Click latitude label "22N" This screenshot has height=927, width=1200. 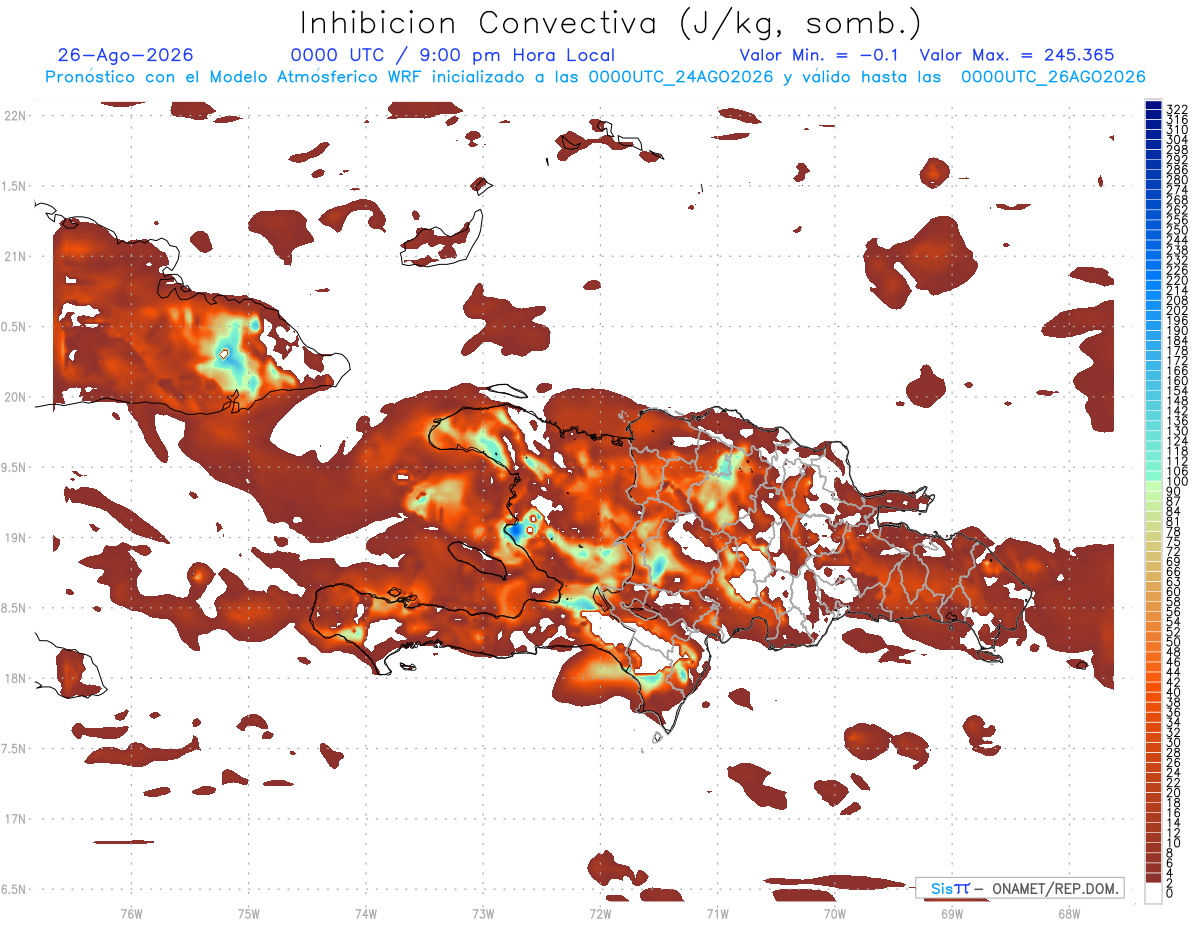coord(15,116)
